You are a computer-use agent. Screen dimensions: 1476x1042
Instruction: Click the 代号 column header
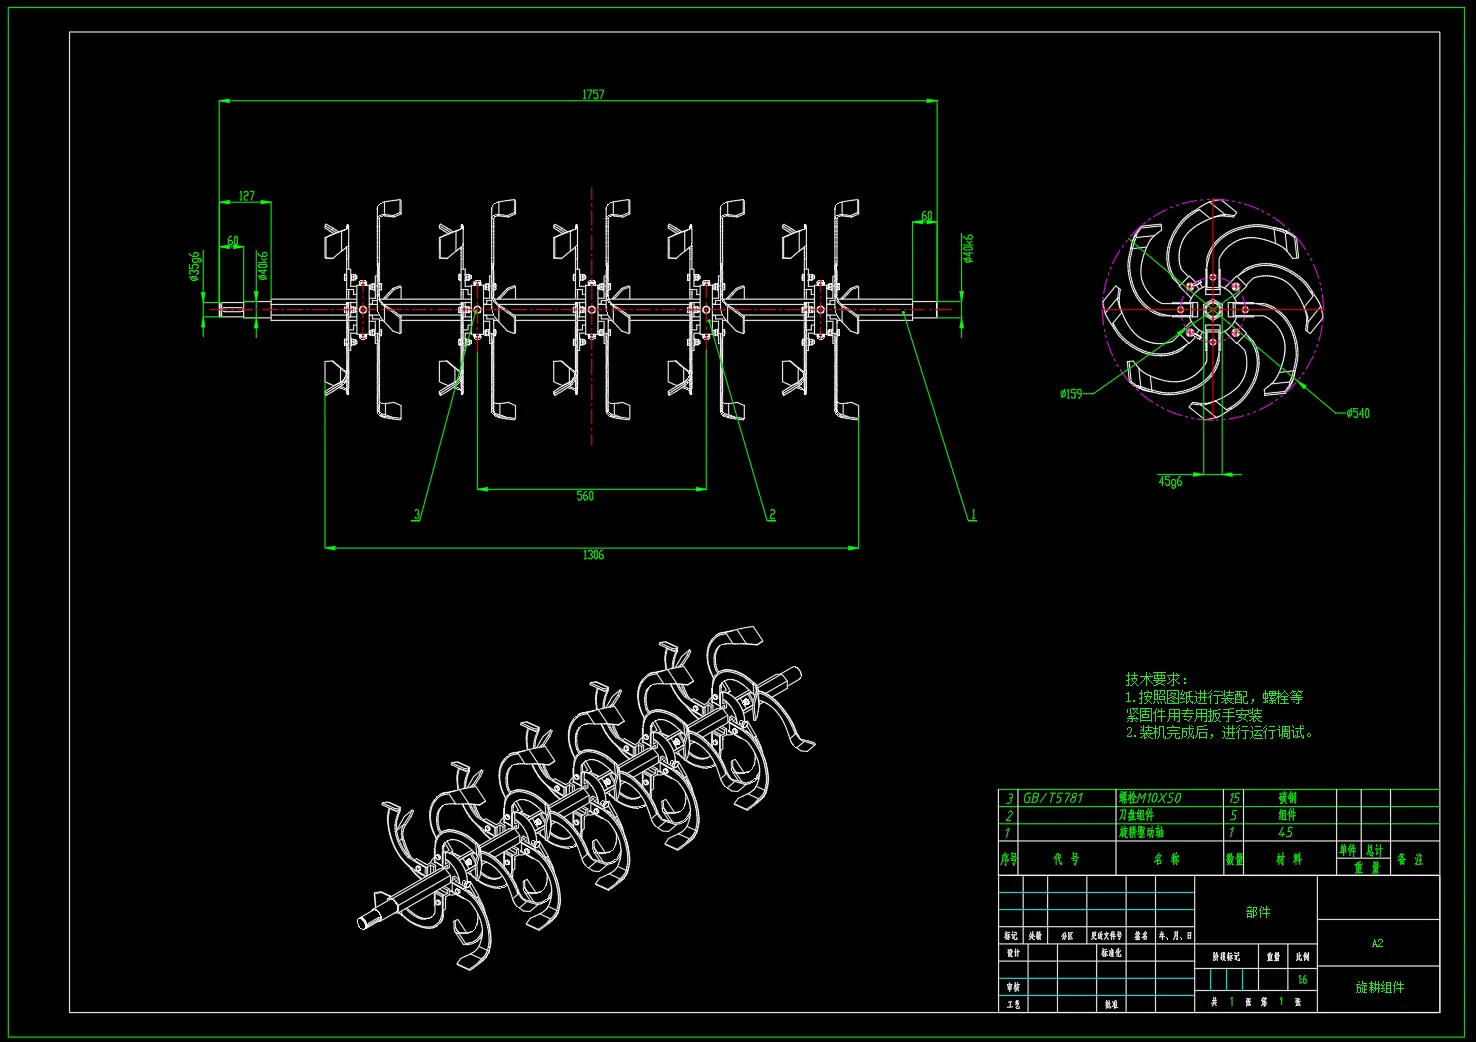click(1067, 859)
